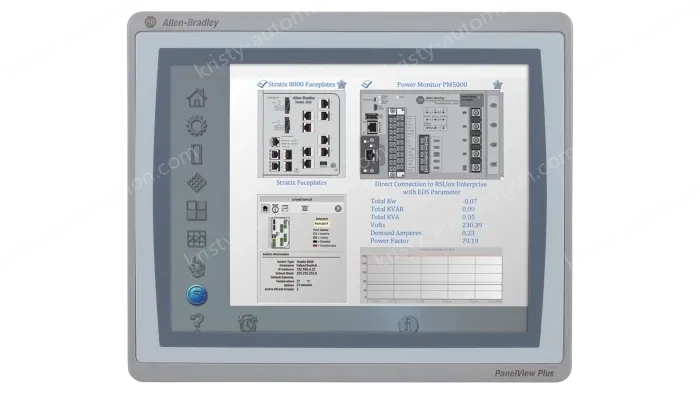700x394 pixels.
Task: Tap the flag-shaped icon right of the clock in switch faceplate toolbar
Action: pyautogui.click(x=285, y=208)
